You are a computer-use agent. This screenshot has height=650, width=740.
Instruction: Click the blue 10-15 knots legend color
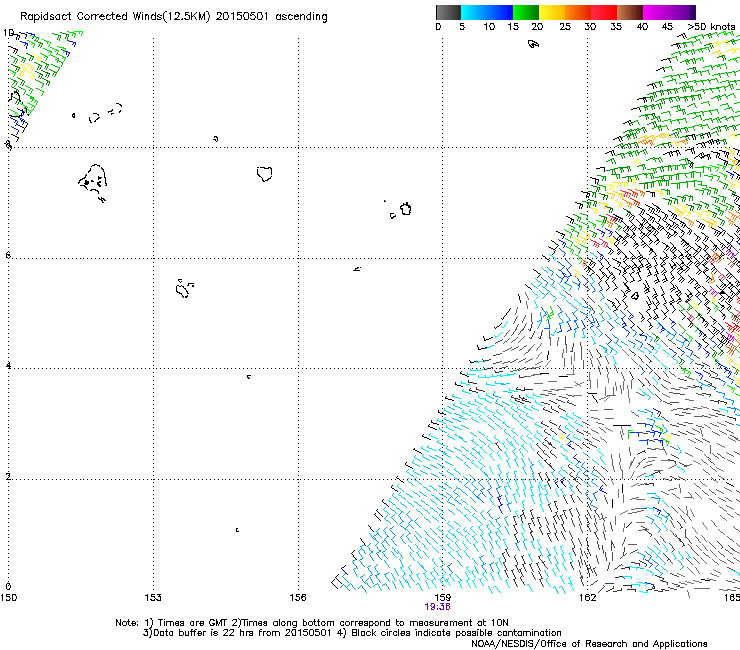(x=500, y=12)
